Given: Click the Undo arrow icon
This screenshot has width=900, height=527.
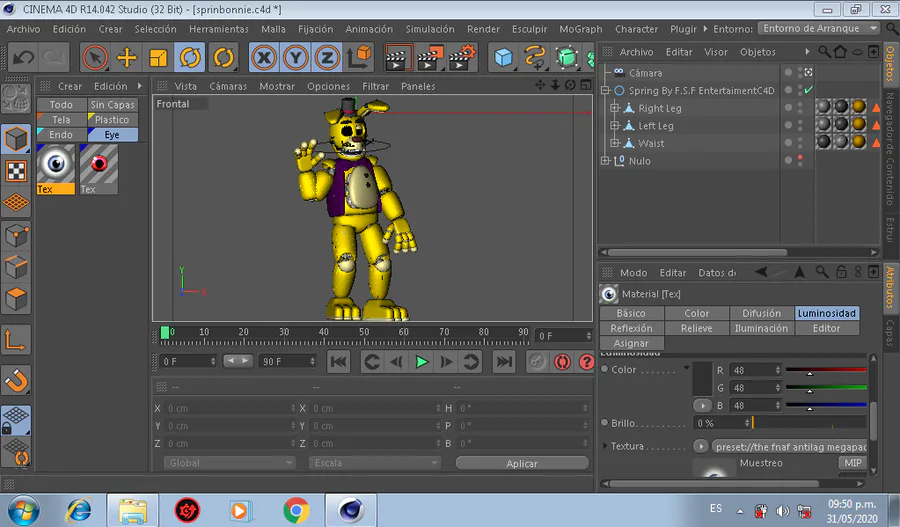Looking at the screenshot, I should point(23,57).
